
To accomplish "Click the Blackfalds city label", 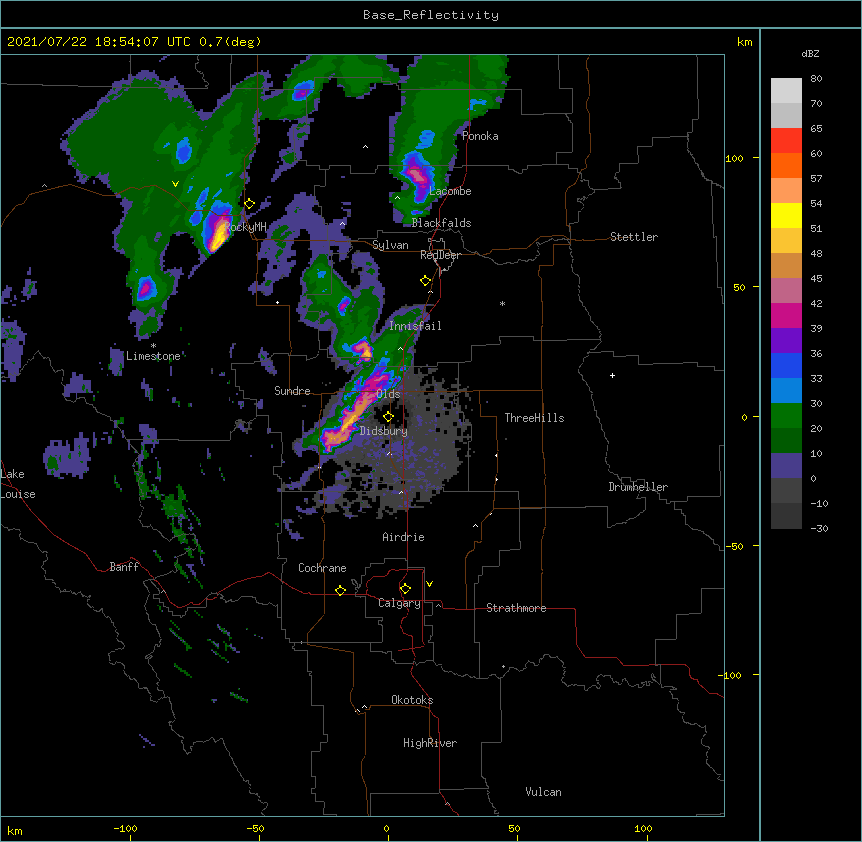I will (441, 223).
